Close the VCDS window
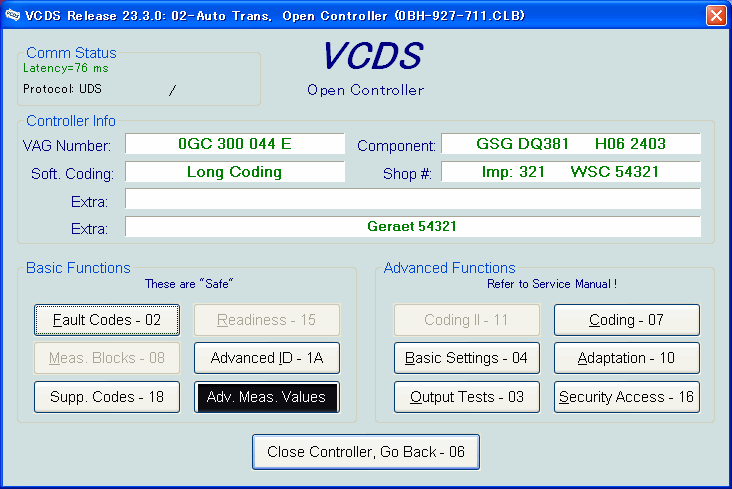732x489 pixels. point(716,15)
